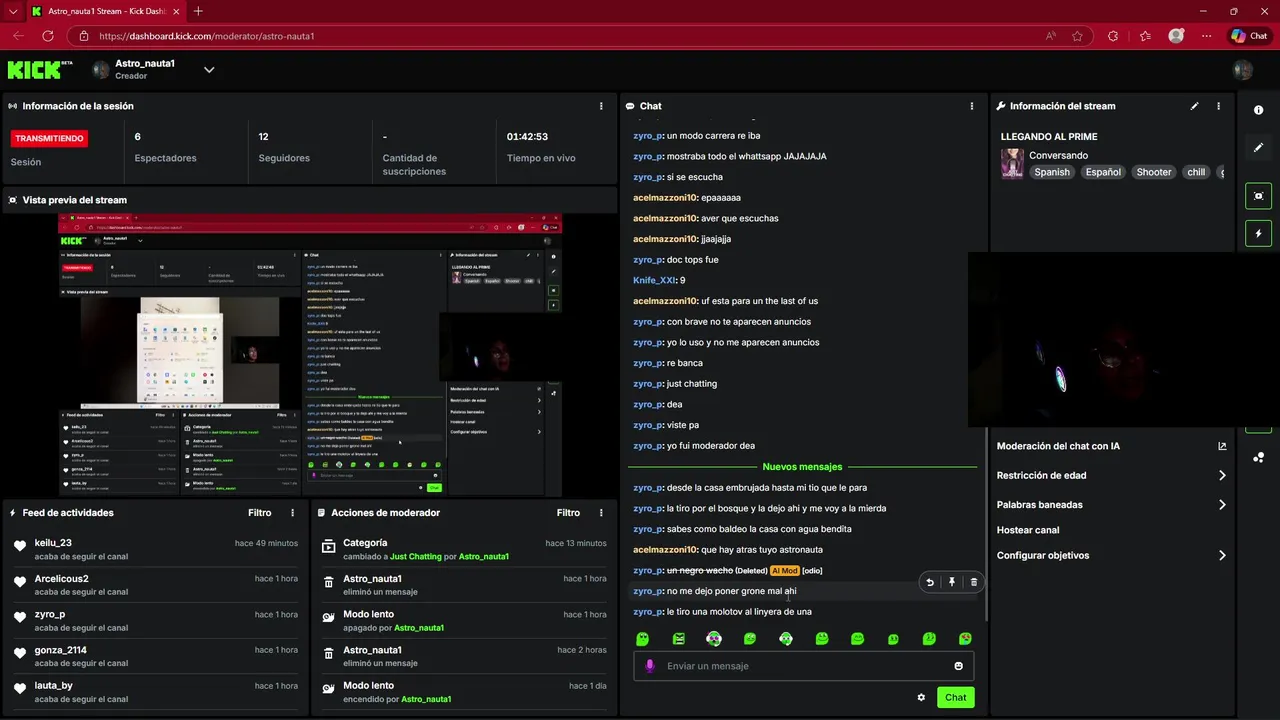
Task: Toggle the lightning bolt icon in sidebar
Action: pyautogui.click(x=1259, y=233)
